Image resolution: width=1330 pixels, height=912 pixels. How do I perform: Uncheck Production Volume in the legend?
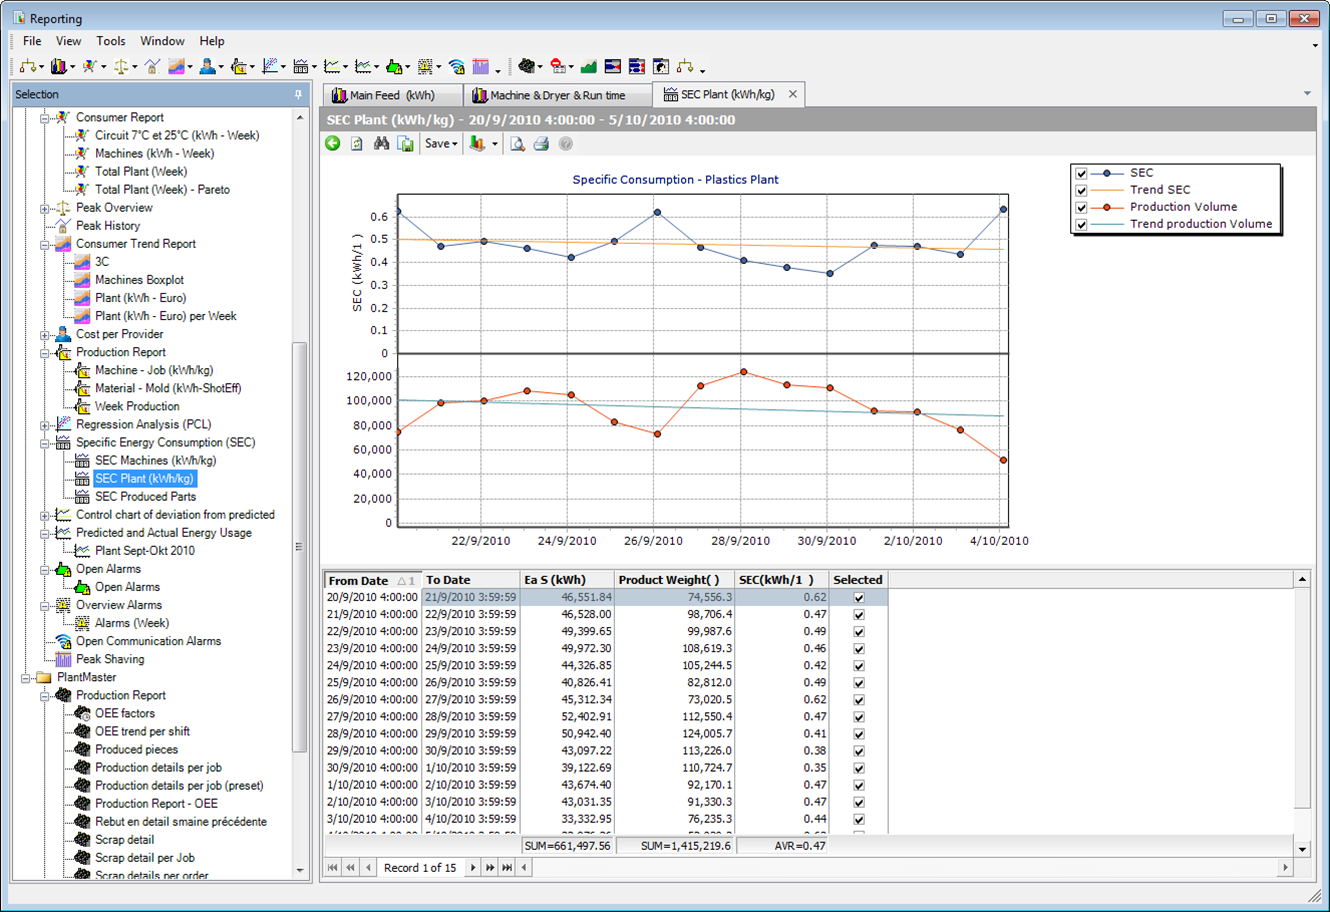tap(1081, 207)
